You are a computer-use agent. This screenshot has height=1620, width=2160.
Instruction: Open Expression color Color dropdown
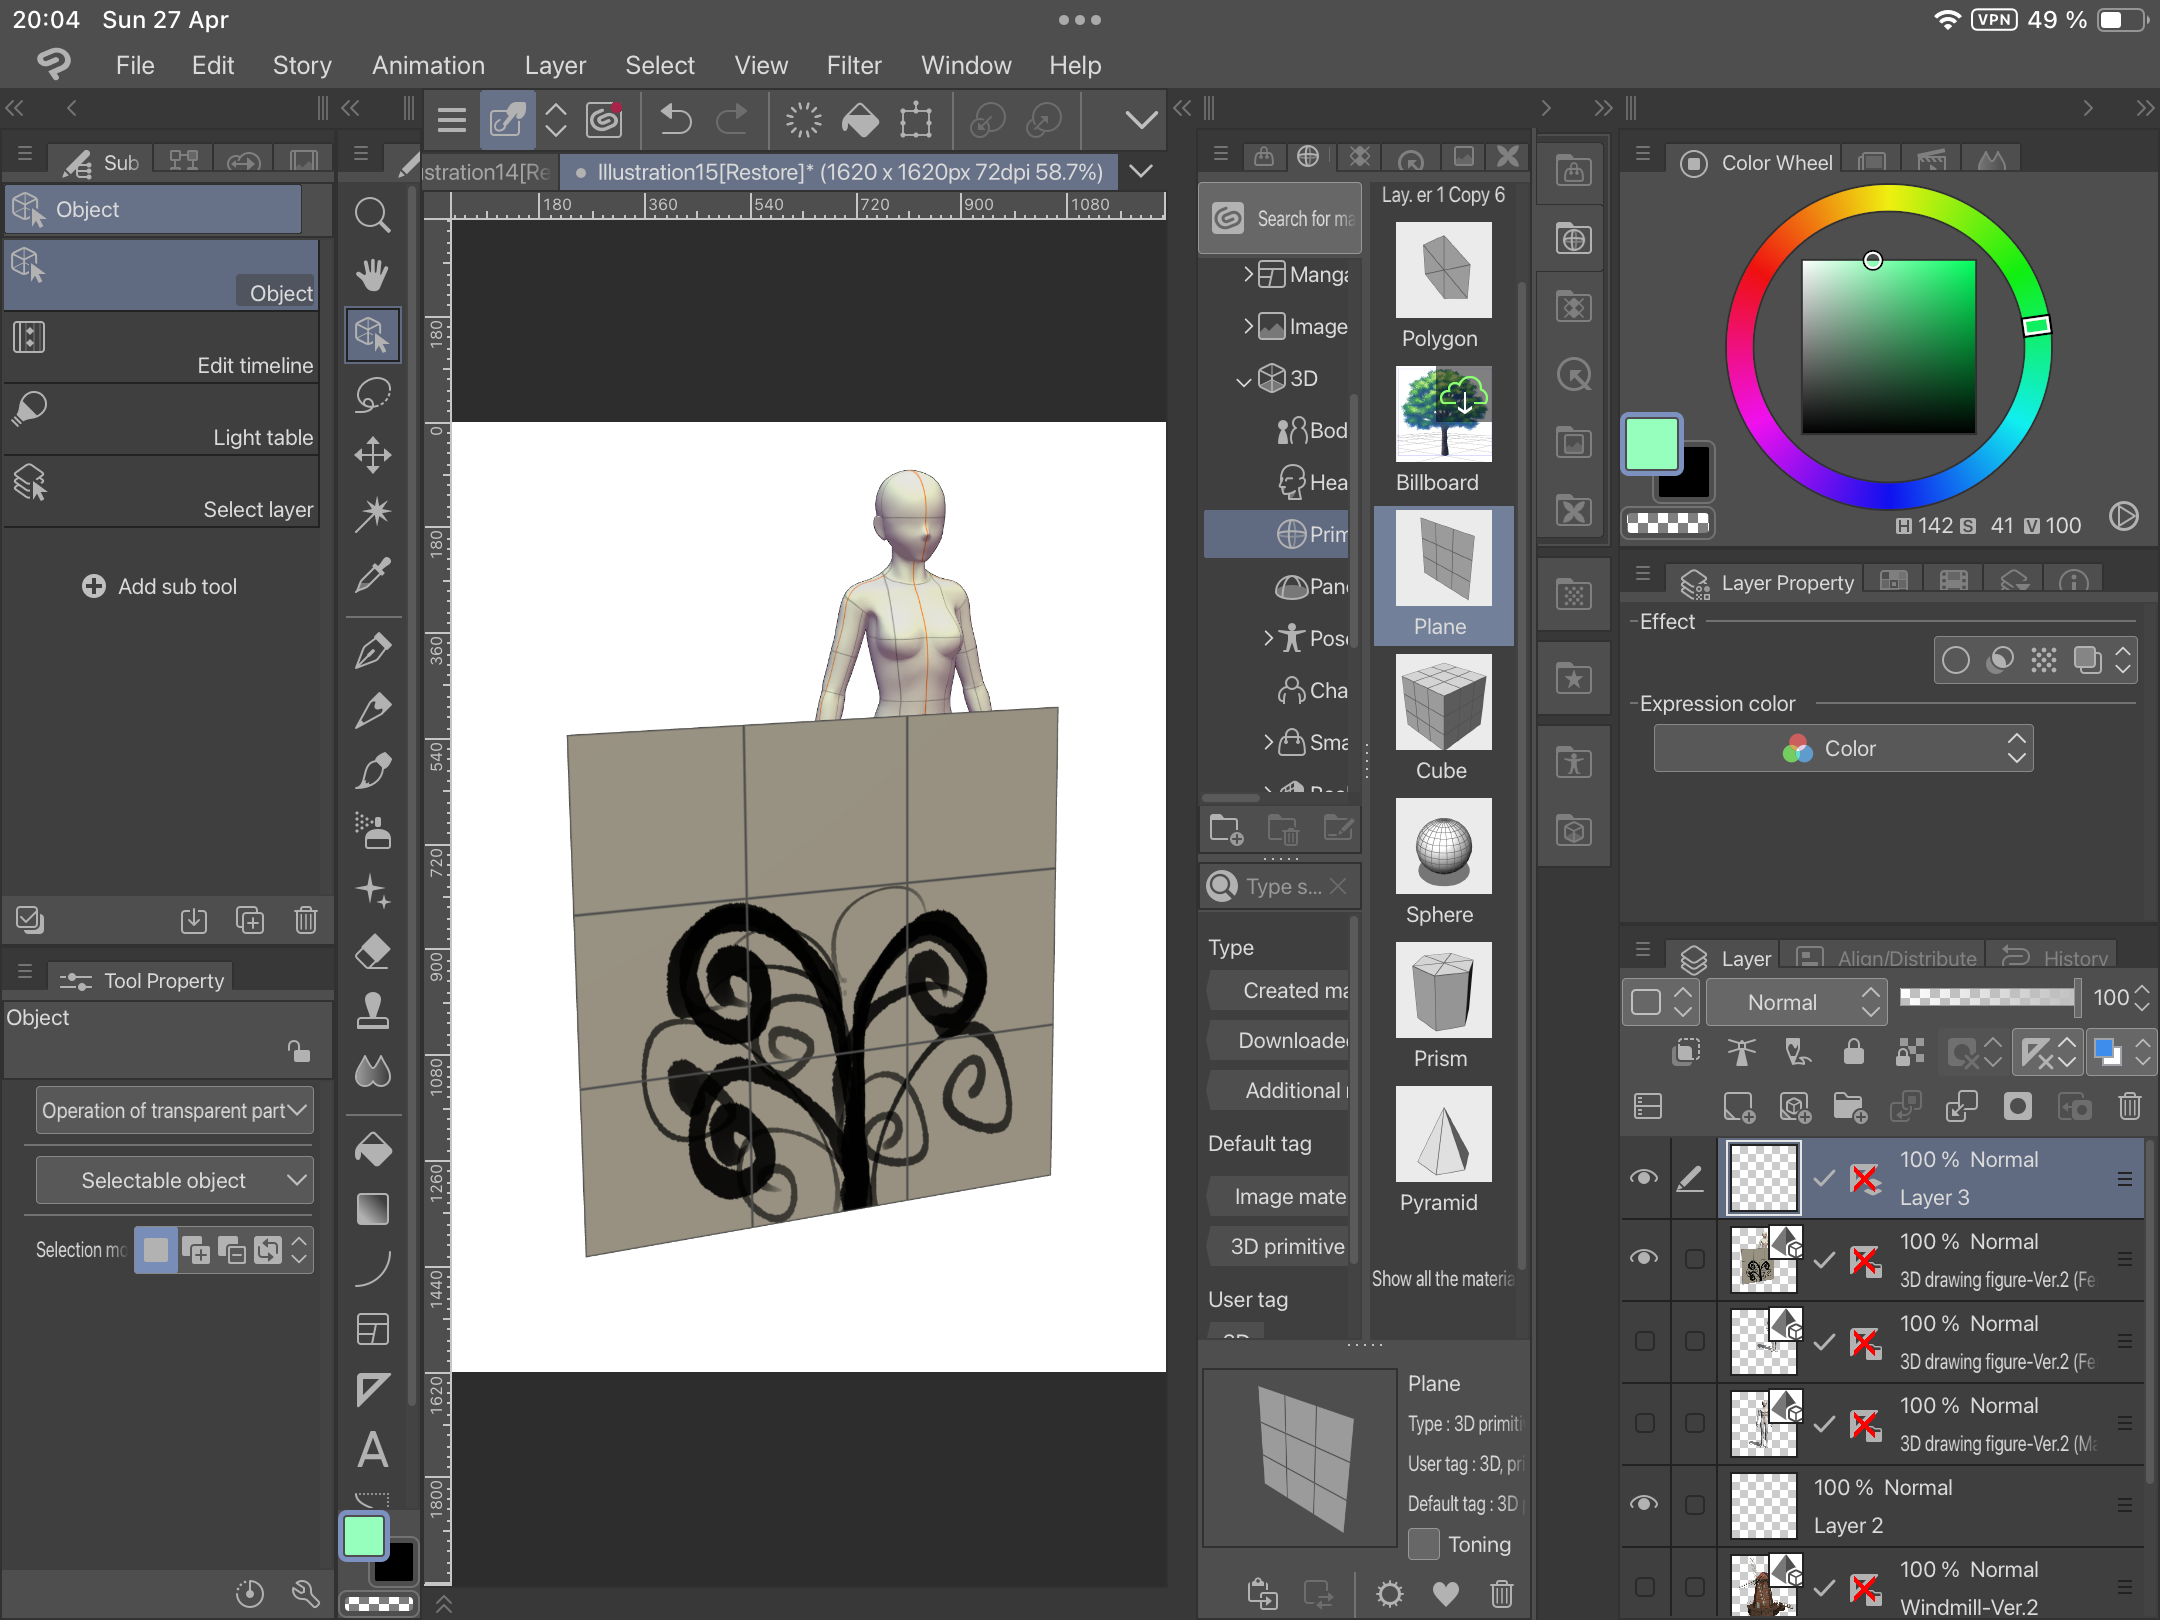[x=1842, y=748]
